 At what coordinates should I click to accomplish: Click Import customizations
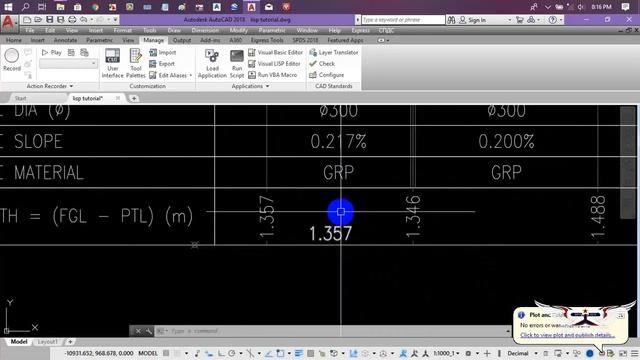tap(162, 52)
